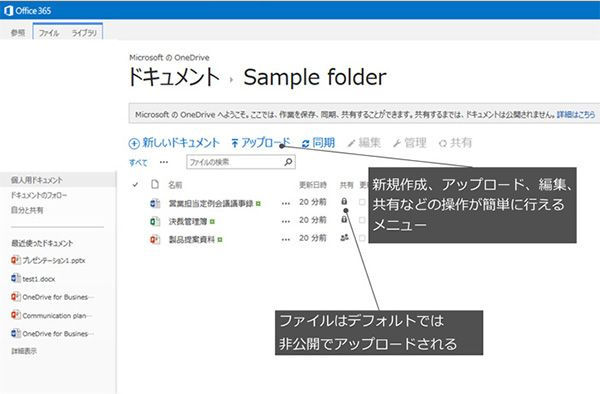
Task: Click lock icon for 営業担当定例会議議事録
Action: point(344,201)
